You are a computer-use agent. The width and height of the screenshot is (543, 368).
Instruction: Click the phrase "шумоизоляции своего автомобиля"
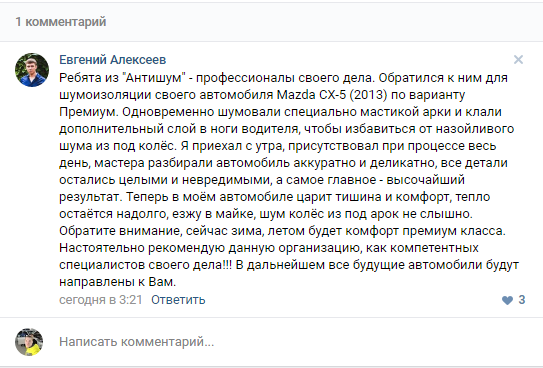click(x=166, y=95)
